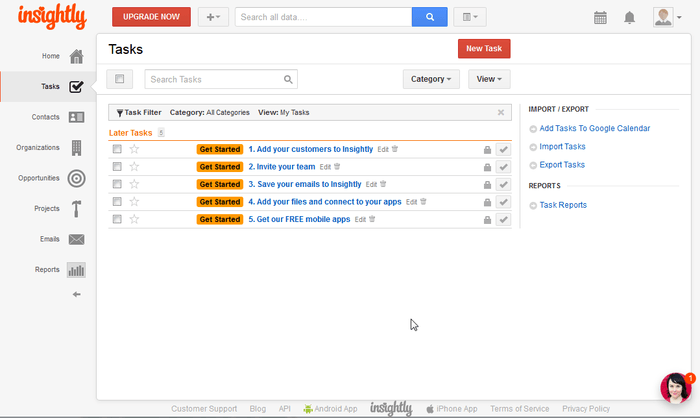Select Projects label in the sidebar

[x=47, y=209]
